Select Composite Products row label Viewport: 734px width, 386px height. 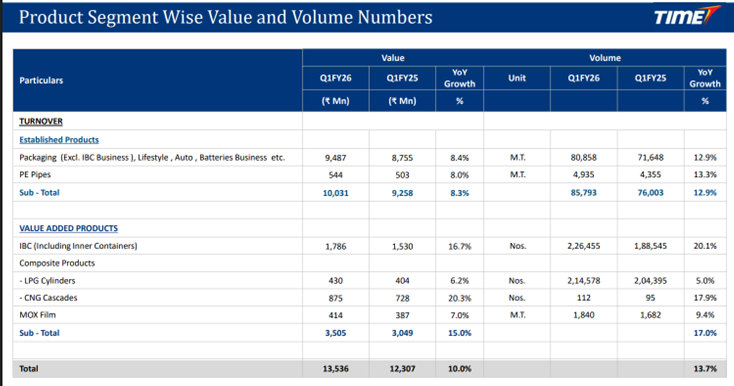57,263
